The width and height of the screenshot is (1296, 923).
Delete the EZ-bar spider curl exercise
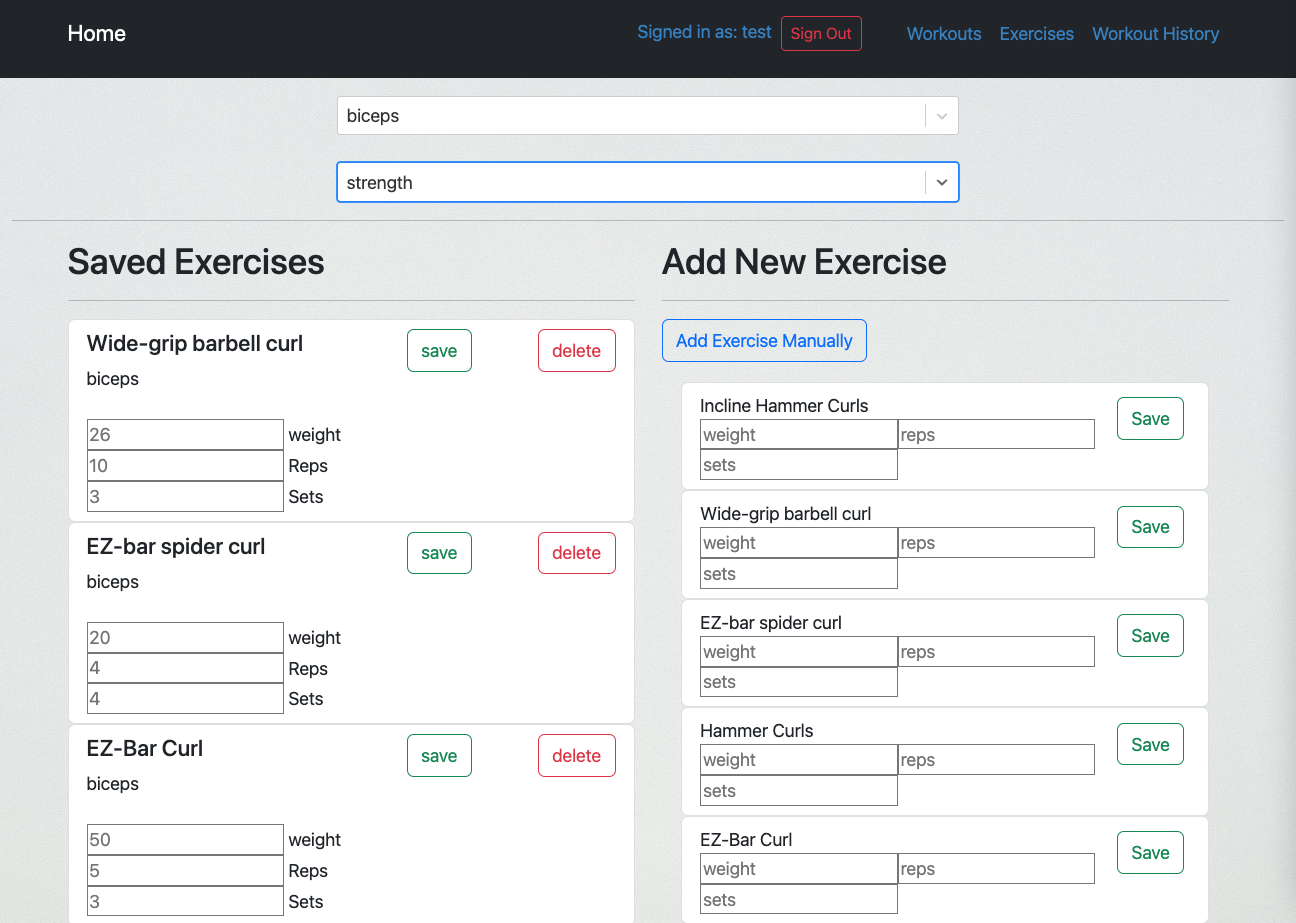[576, 552]
